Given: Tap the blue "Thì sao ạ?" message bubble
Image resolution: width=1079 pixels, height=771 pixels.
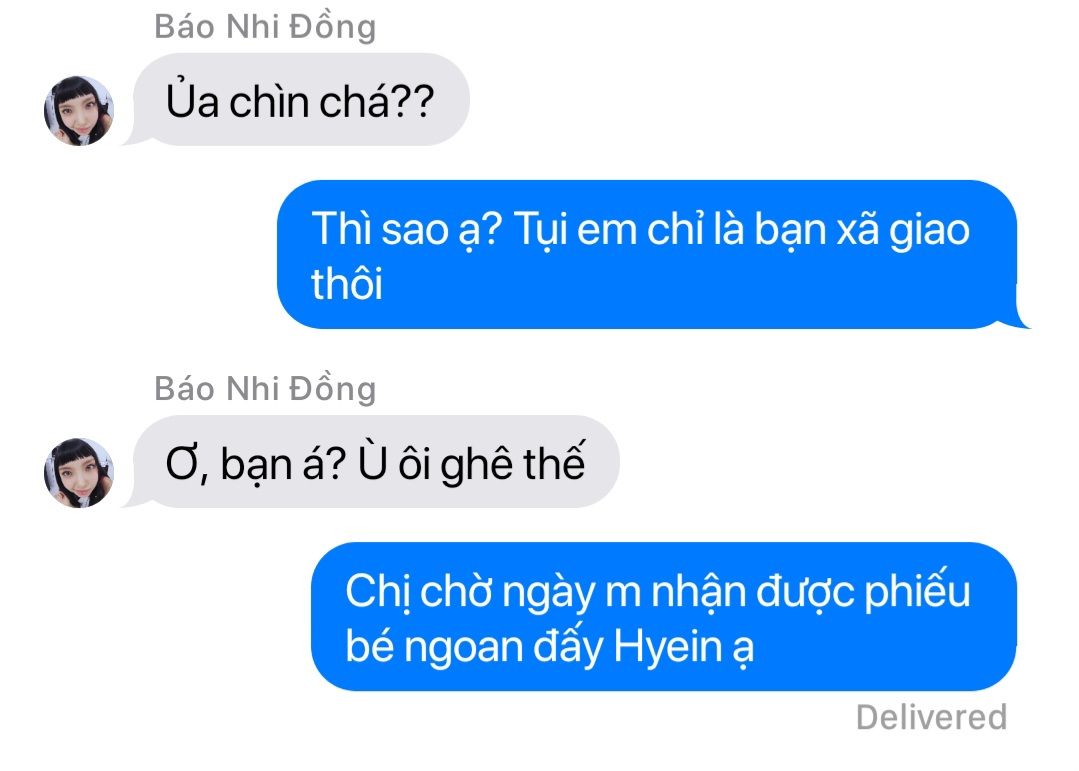Looking at the screenshot, I should click(652, 255).
